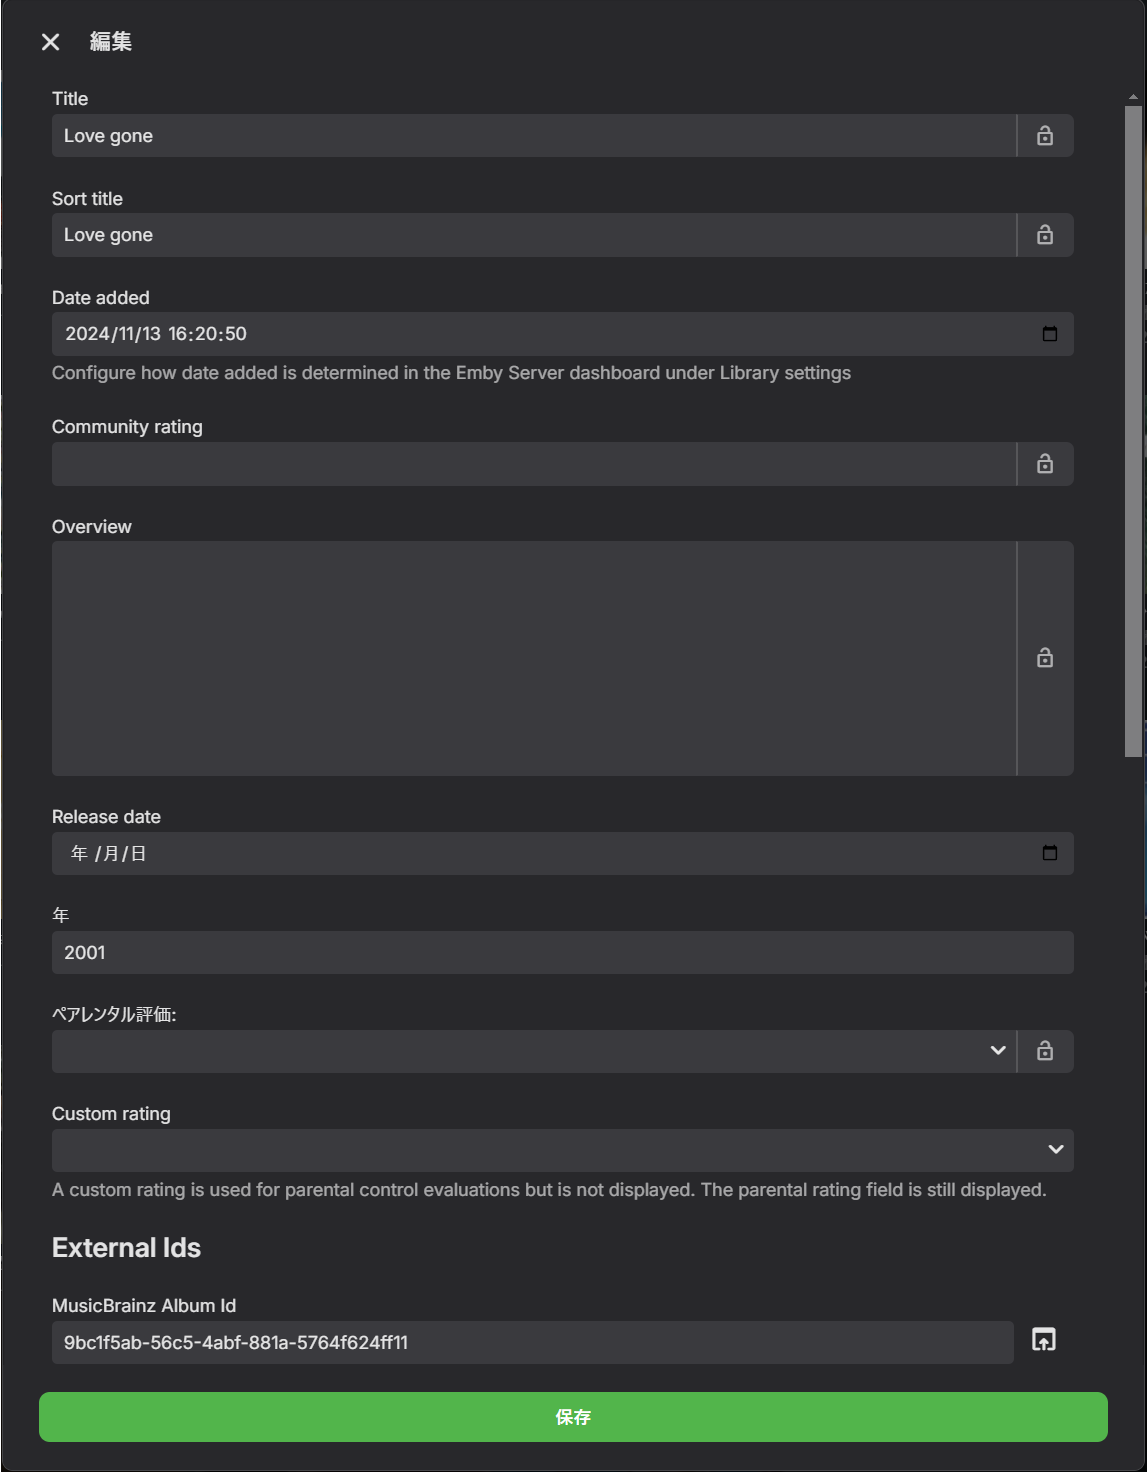This screenshot has height=1473, width=1147.
Task: Click the Title text field
Action: (534, 136)
